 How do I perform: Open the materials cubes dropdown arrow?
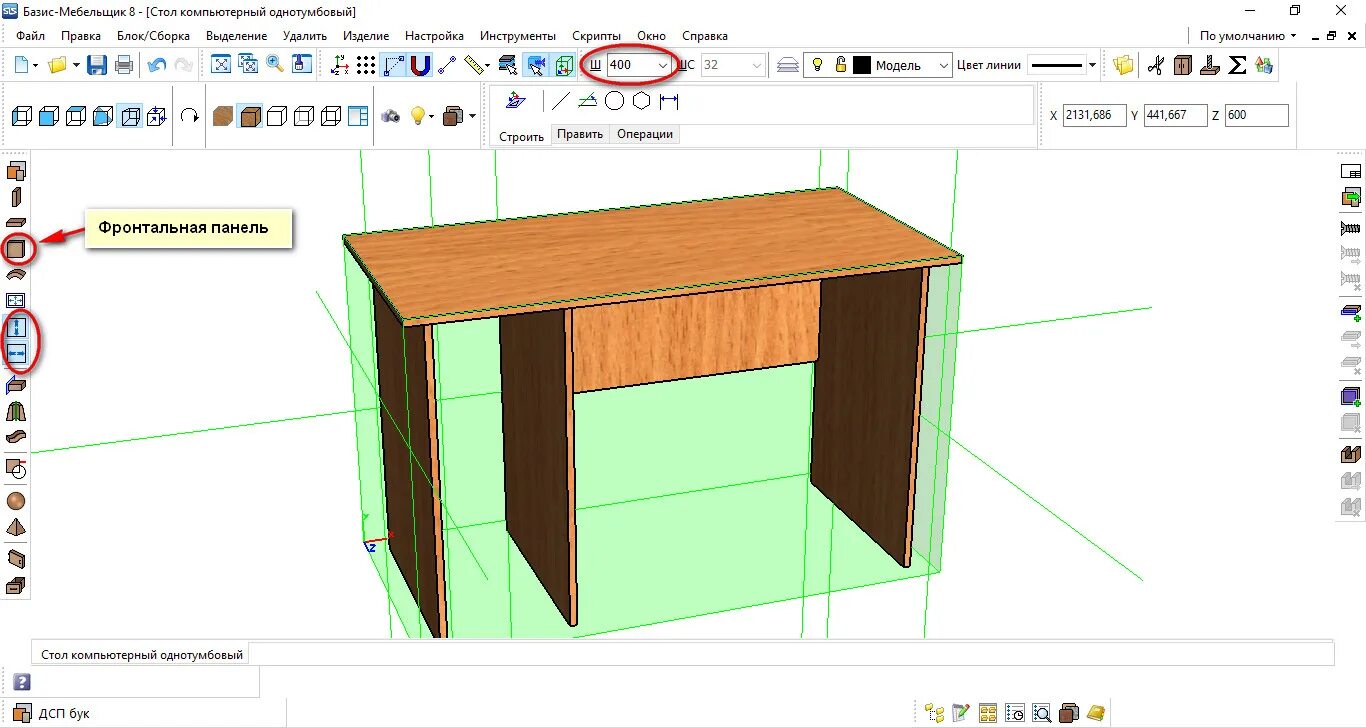click(472, 117)
